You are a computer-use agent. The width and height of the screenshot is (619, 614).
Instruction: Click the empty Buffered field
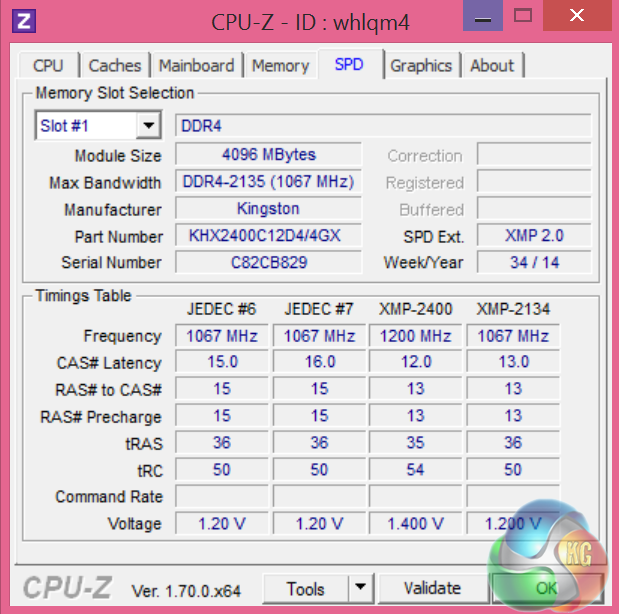534,208
